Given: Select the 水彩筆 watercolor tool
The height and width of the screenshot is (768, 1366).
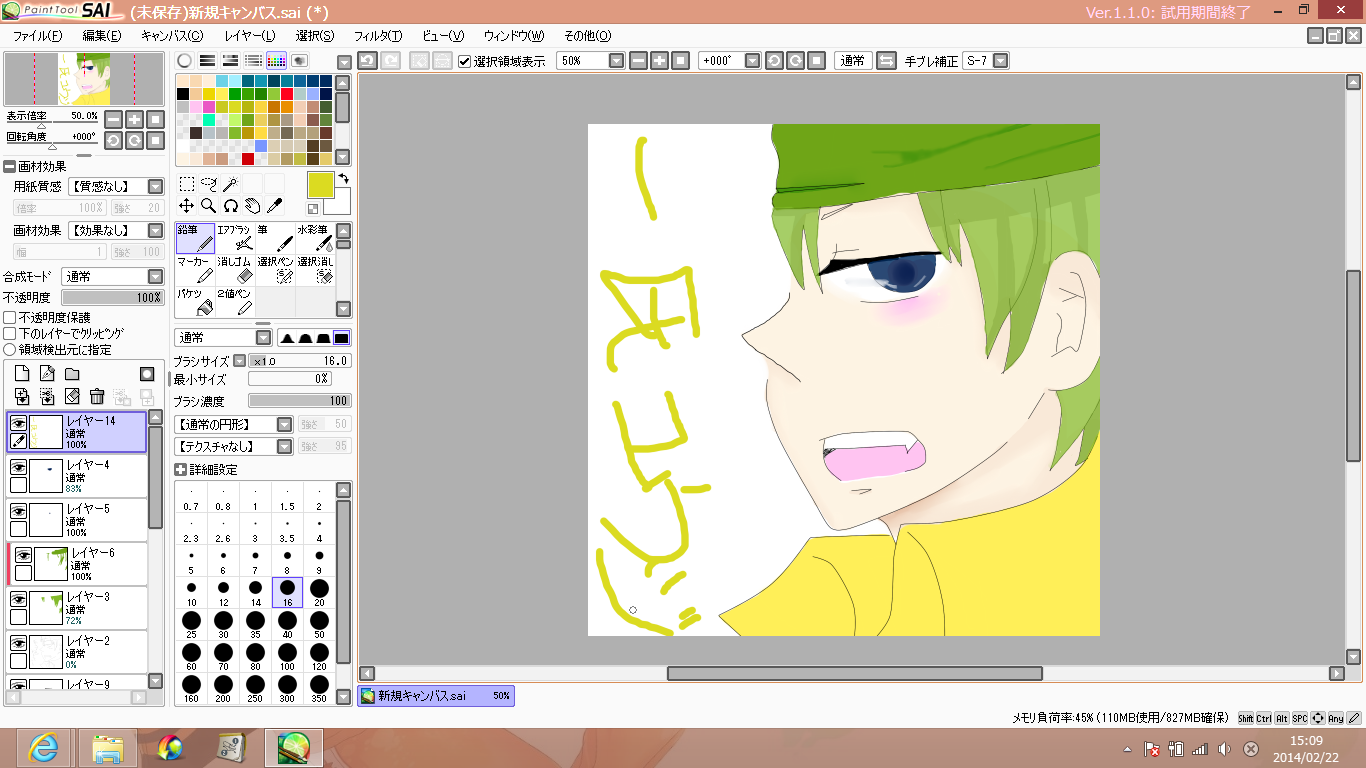Looking at the screenshot, I should click(315, 238).
